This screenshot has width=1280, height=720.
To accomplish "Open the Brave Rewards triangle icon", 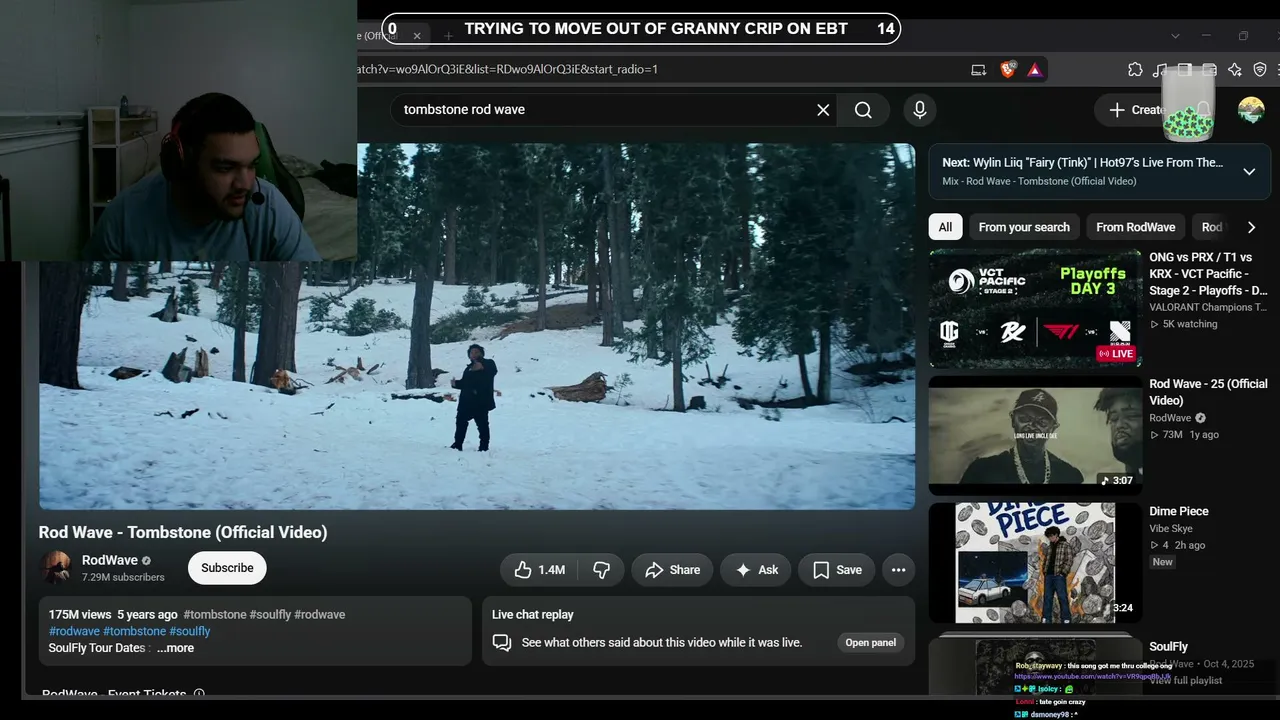I will tap(1034, 70).
